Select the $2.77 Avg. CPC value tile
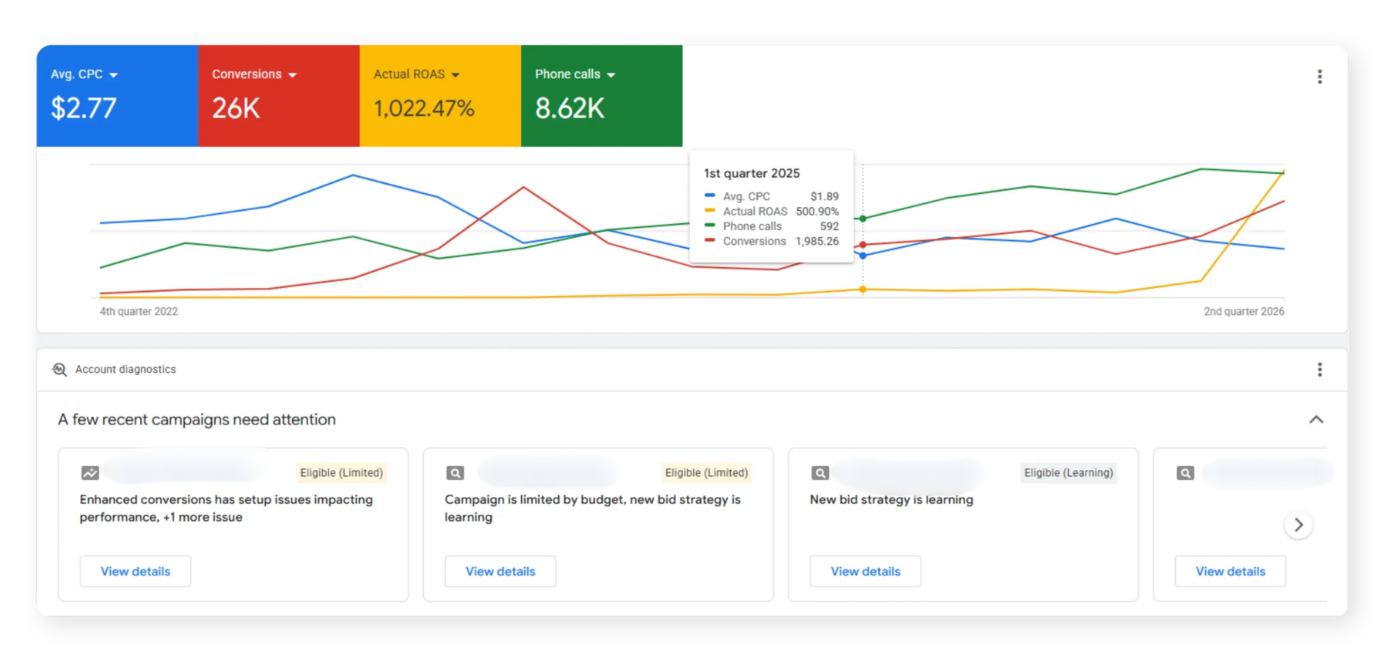 pyautogui.click(x=117, y=96)
